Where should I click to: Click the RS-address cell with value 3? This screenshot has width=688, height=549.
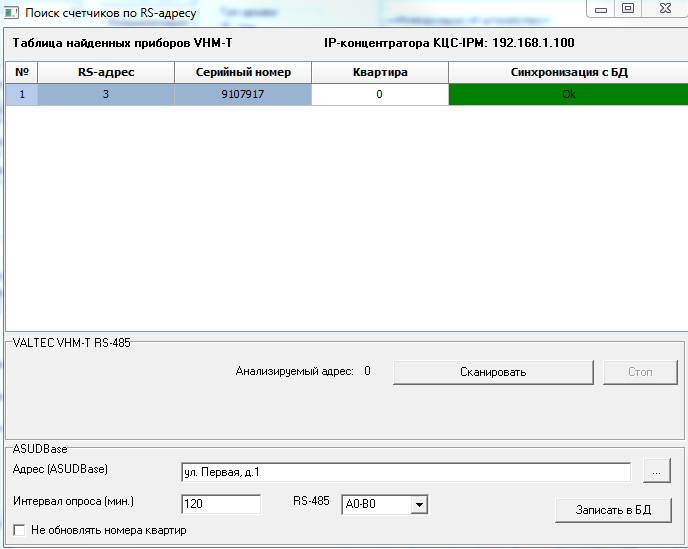[x=106, y=94]
